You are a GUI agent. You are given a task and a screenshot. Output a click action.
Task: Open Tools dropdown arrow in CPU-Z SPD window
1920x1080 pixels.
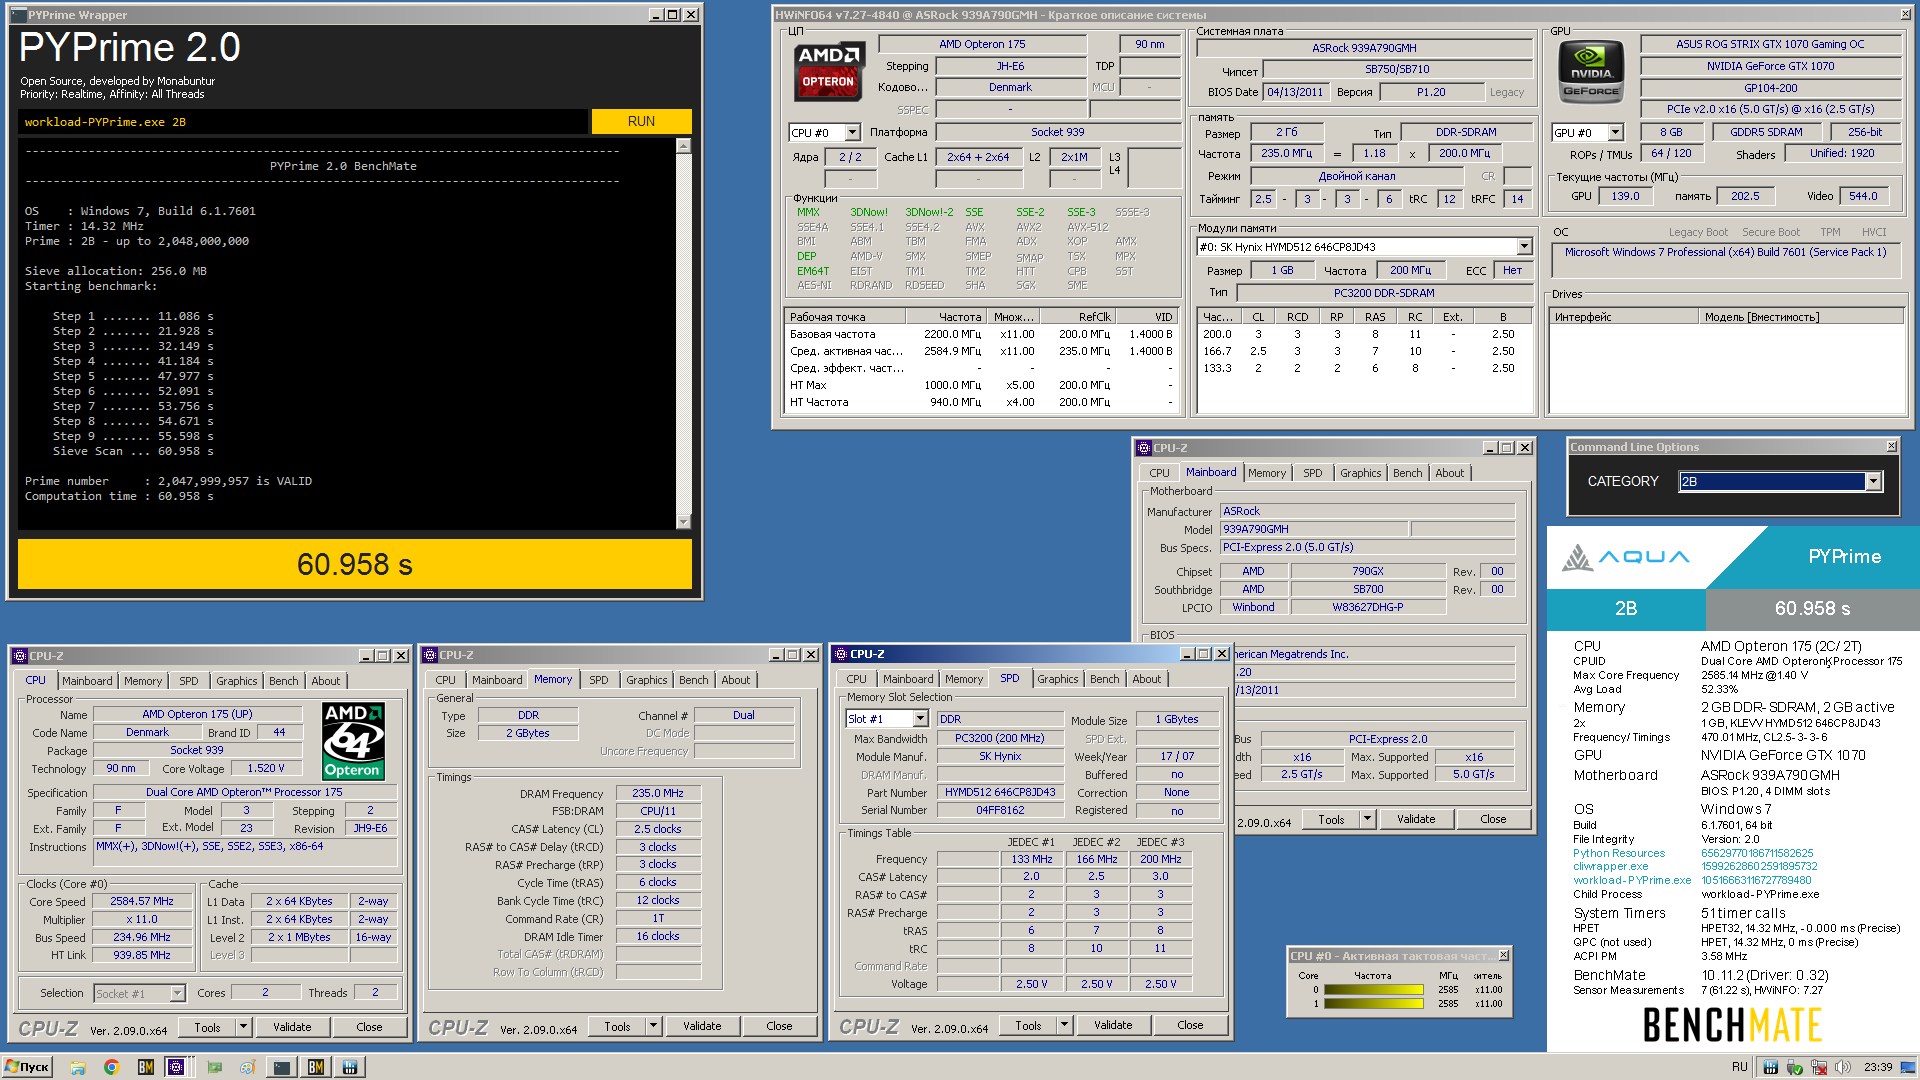coord(1064,1025)
